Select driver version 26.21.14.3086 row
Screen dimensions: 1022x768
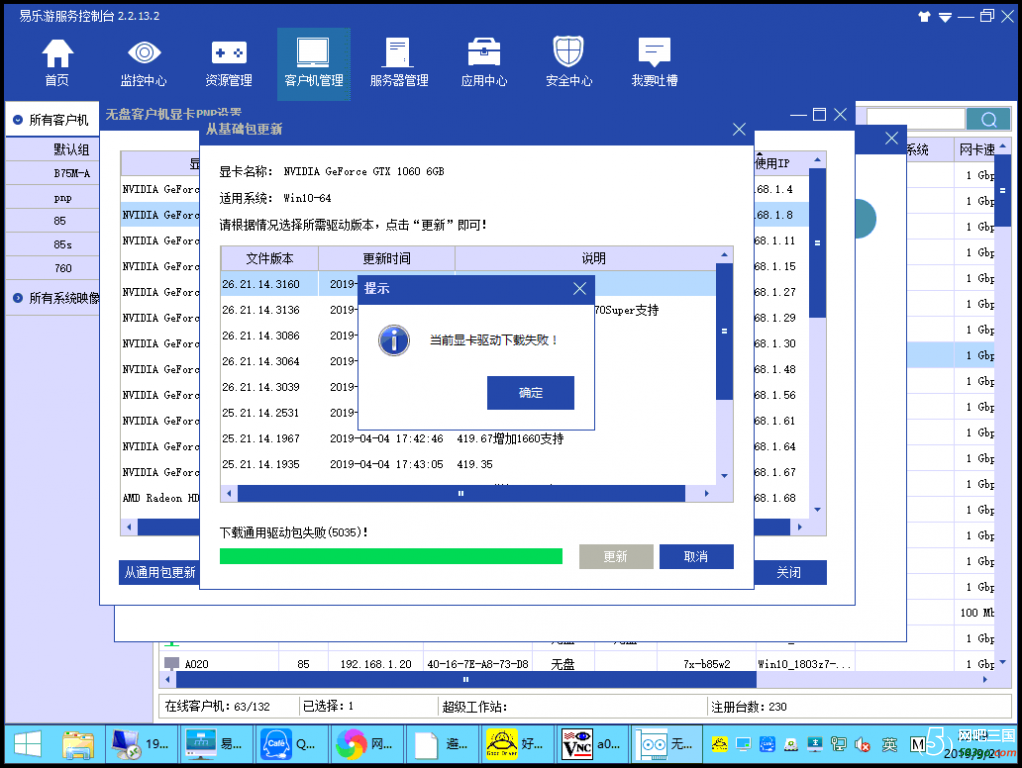(x=468, y=335)
